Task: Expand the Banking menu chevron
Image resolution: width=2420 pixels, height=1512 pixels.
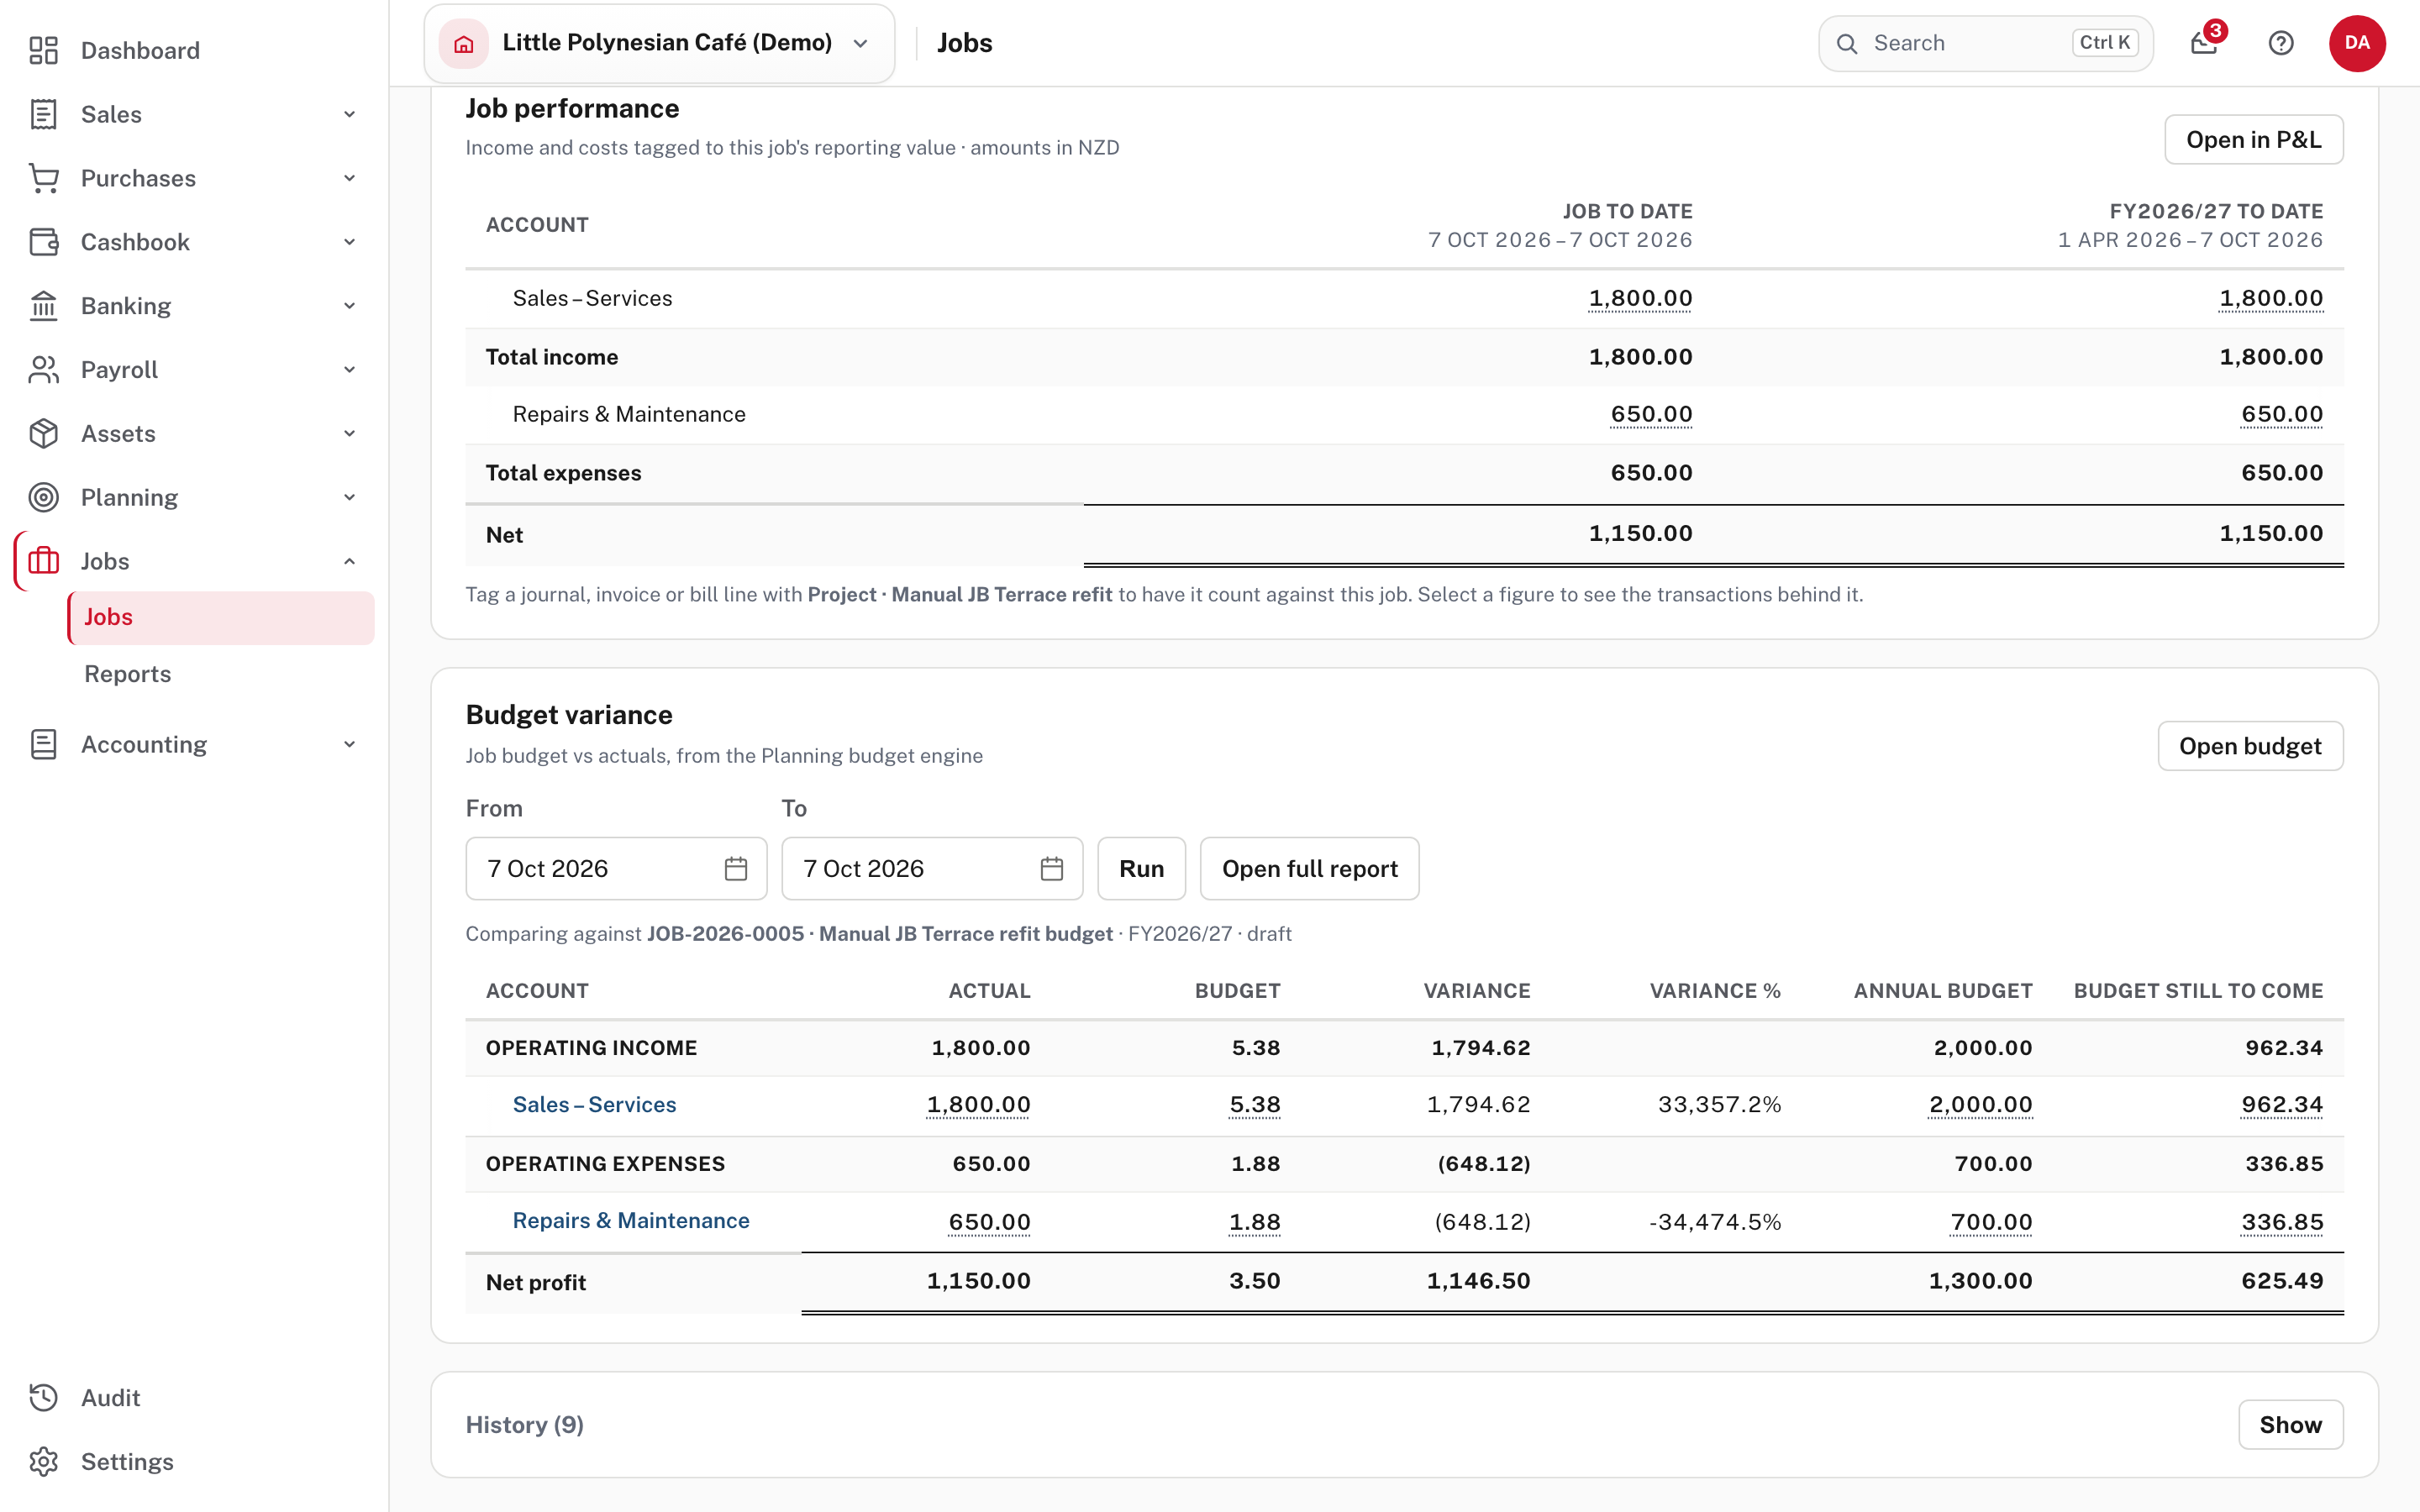Action: click(x=349, y=306)
